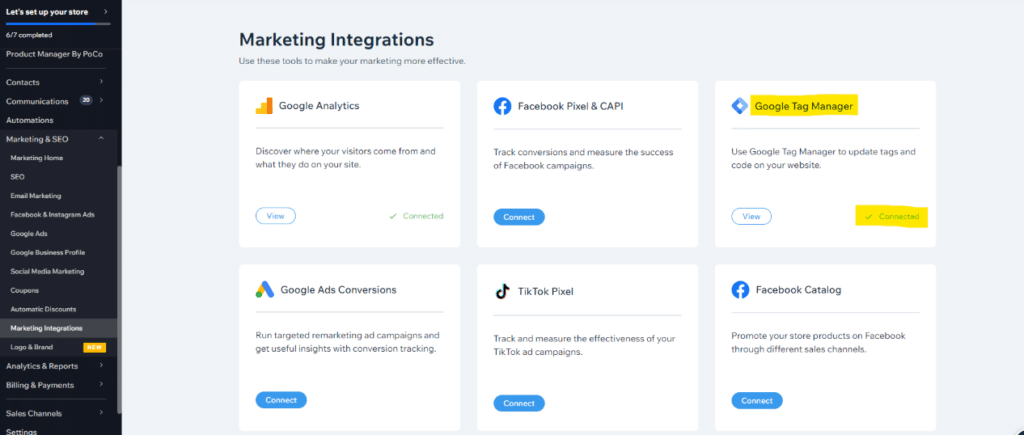
Task: Expand the Sales Channels arrow
Action: 101,413
